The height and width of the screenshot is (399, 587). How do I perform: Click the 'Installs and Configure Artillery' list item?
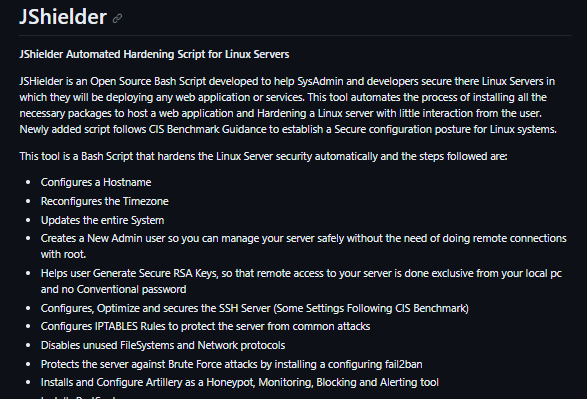tap(240, 383)
